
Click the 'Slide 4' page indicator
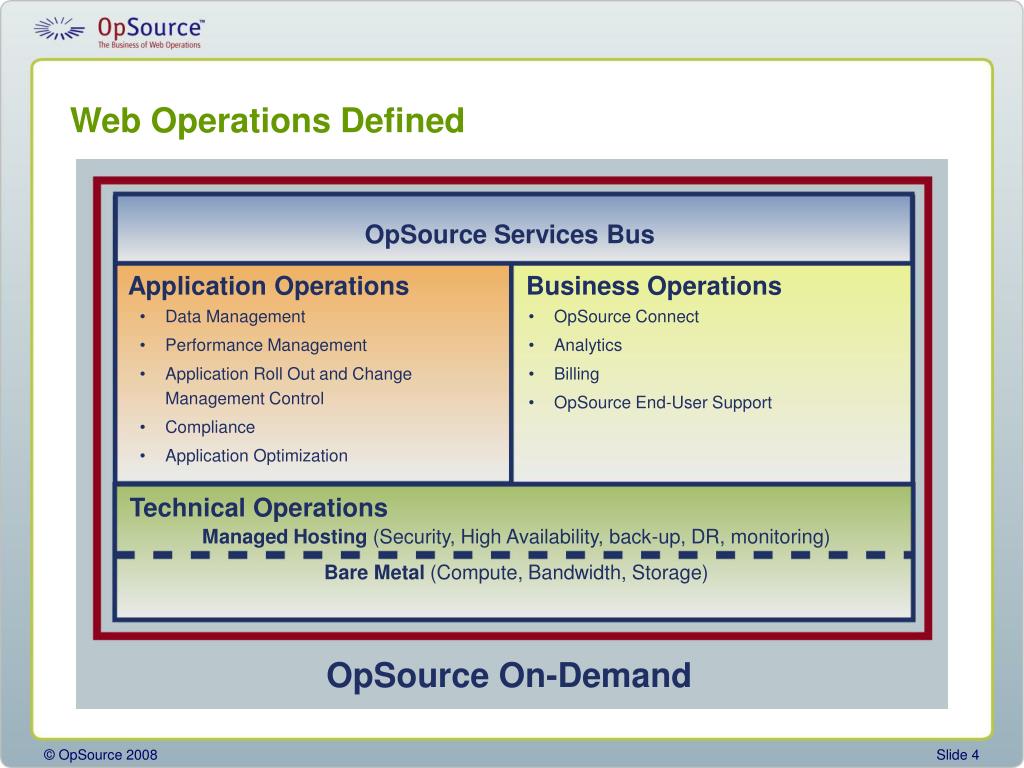click(x=957, y=755)
